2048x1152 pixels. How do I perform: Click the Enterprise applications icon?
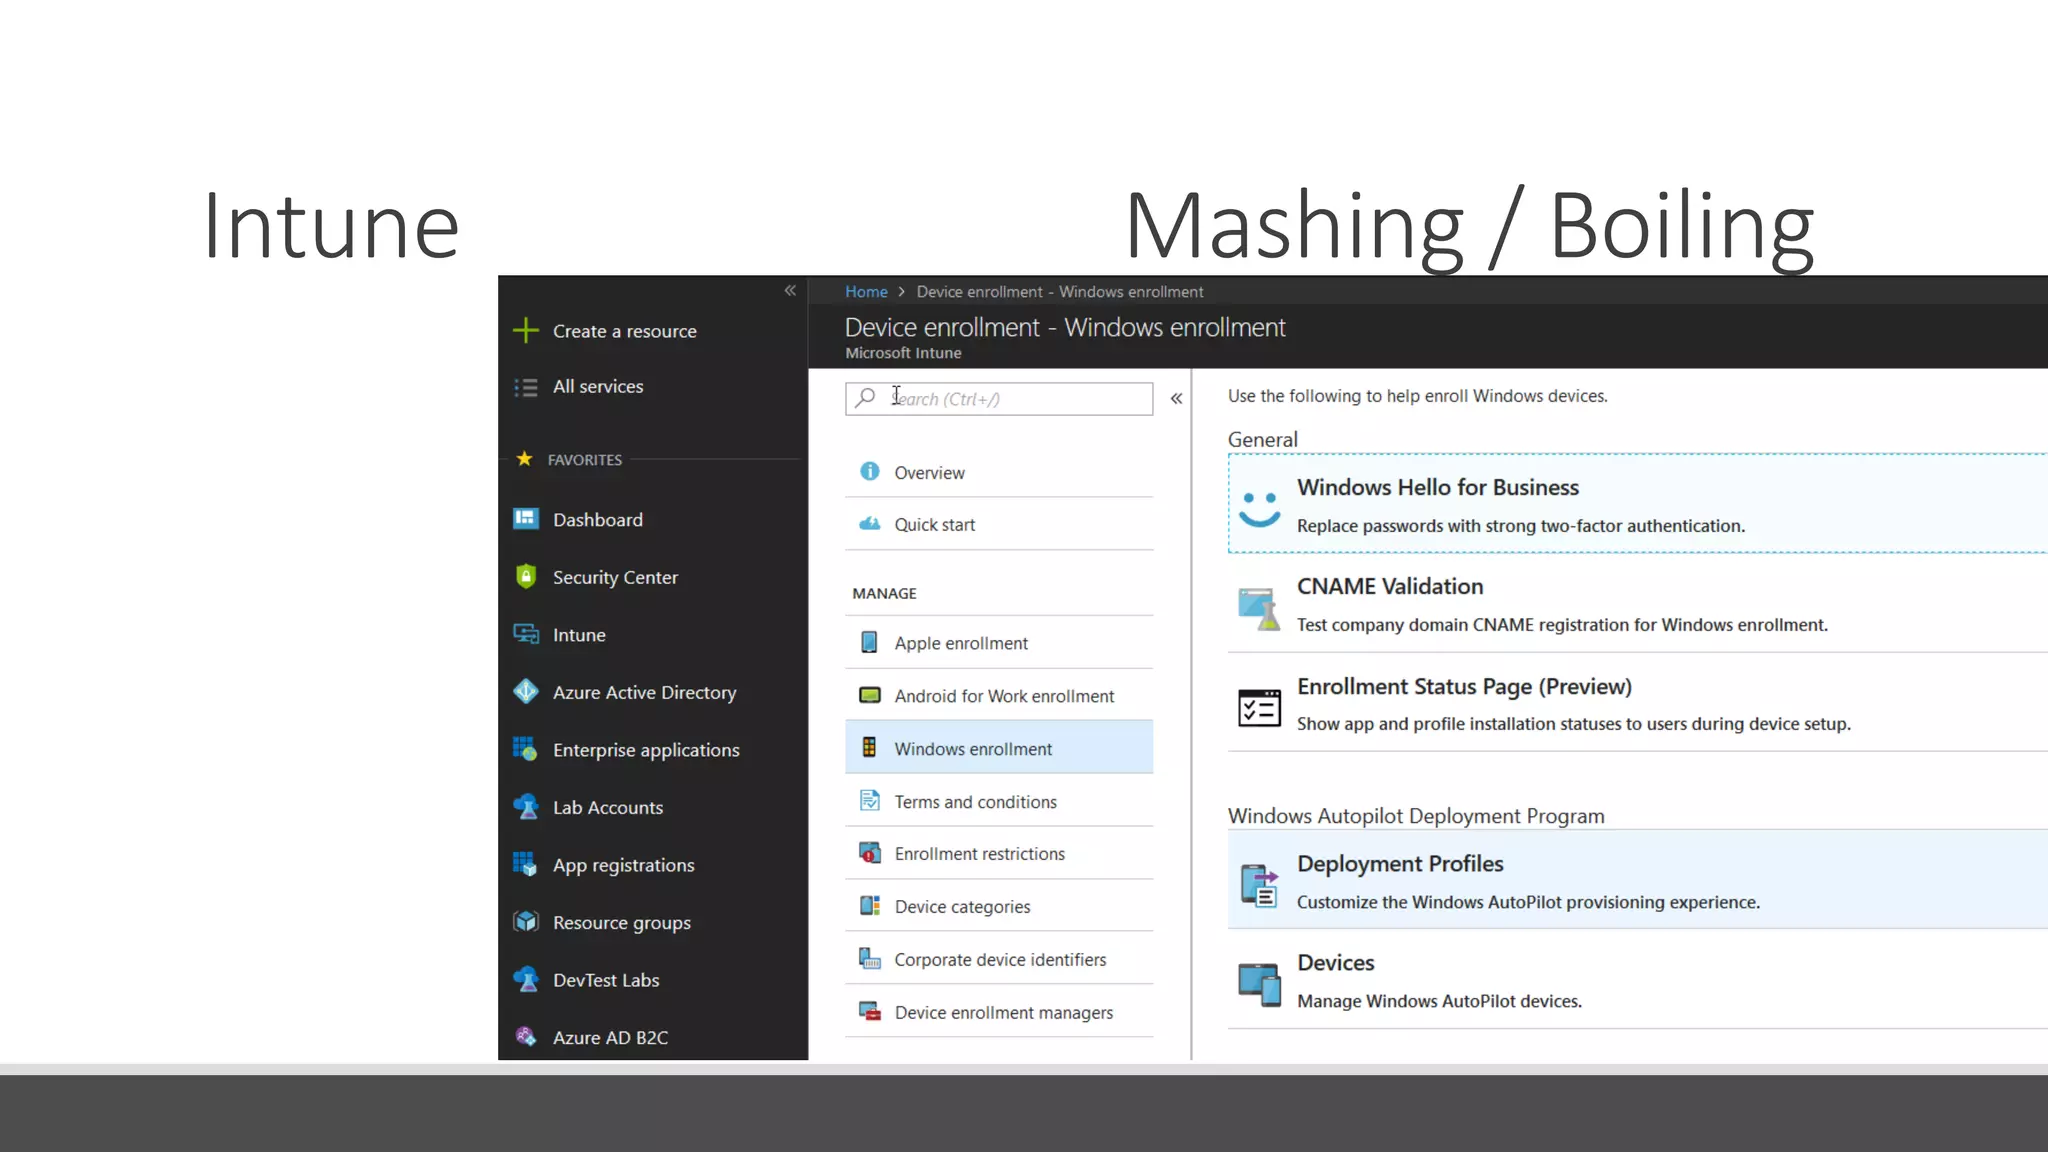click(x=526, y=749)
